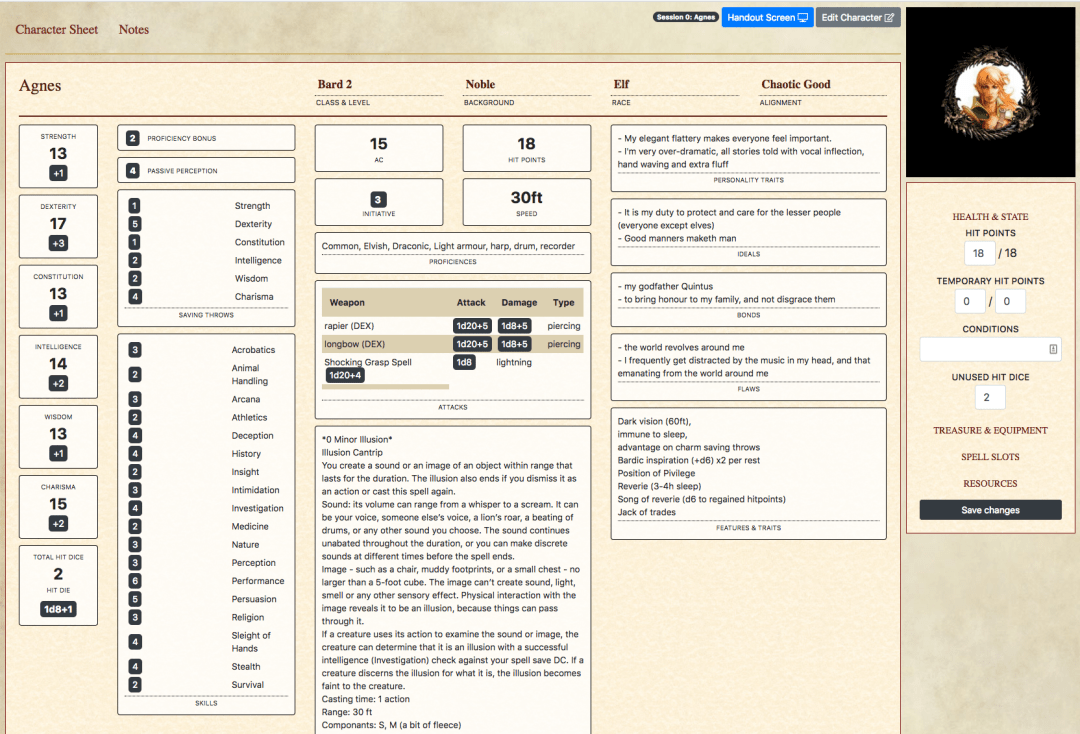The image size is (1080, 734).
Task: Roll the Medicine skill badge
Action: [x=135, y=526]
